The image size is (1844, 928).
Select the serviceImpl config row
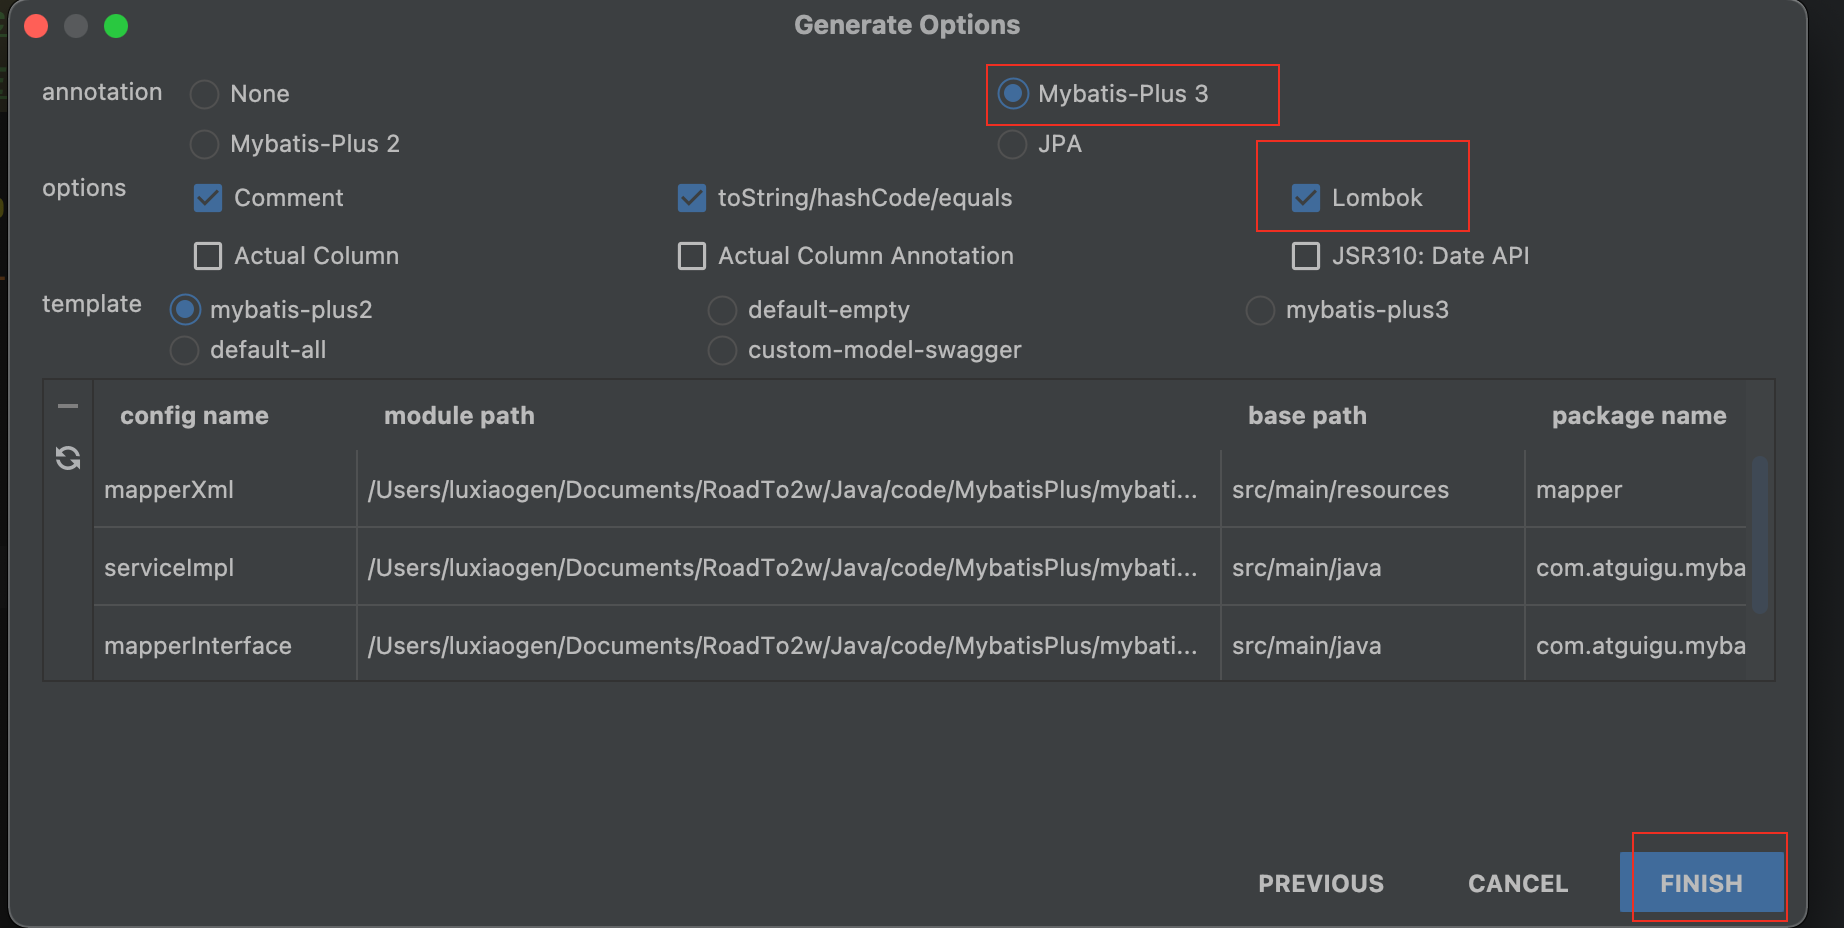(920, 567)
